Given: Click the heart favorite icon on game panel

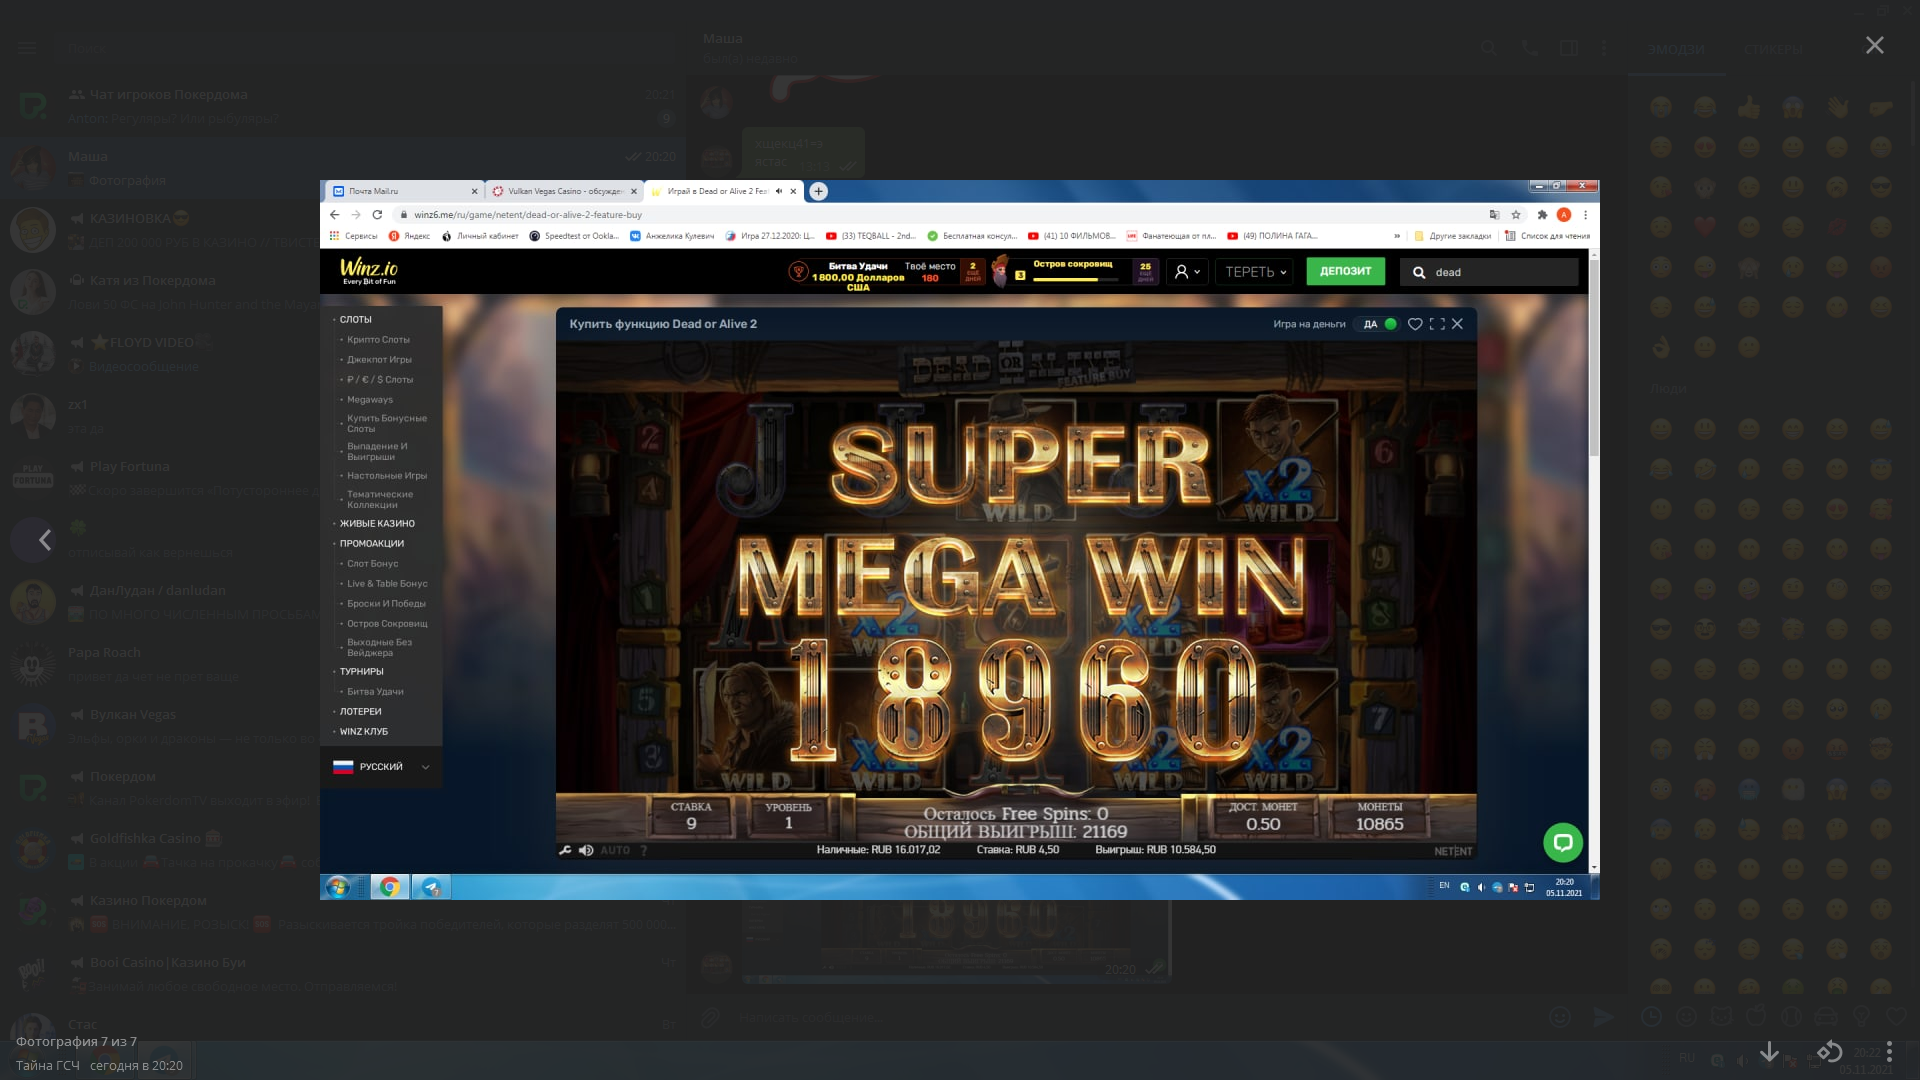Looking at the screenshot, I should click(x=1415, y=324).
